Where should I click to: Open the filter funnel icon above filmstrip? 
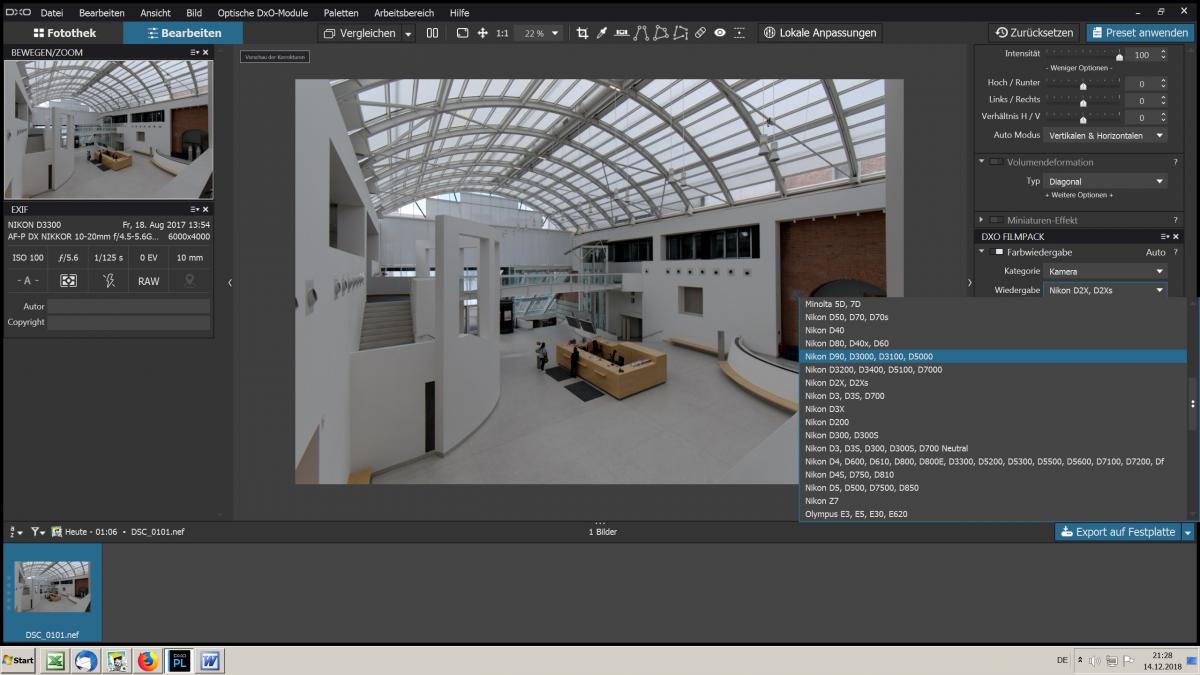click(37, 532)
